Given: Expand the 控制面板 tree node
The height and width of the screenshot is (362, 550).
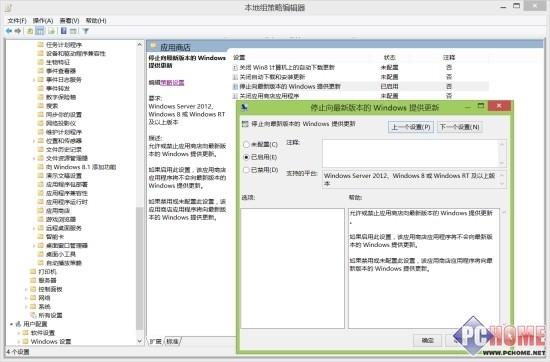Looking at the screenshot, I should coord(26,289).
